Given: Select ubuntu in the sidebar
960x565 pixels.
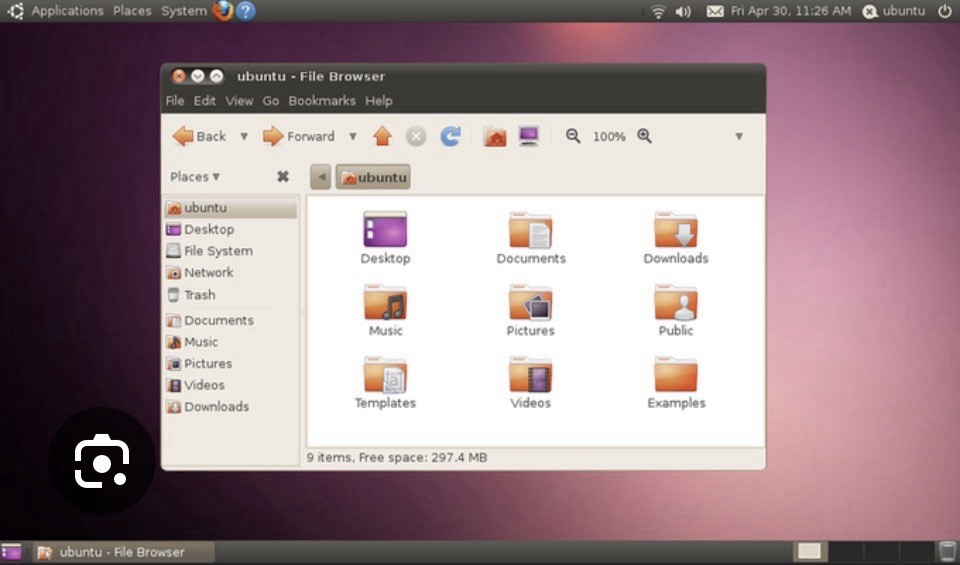Looking at the screenshot, I should click(231, 208).
